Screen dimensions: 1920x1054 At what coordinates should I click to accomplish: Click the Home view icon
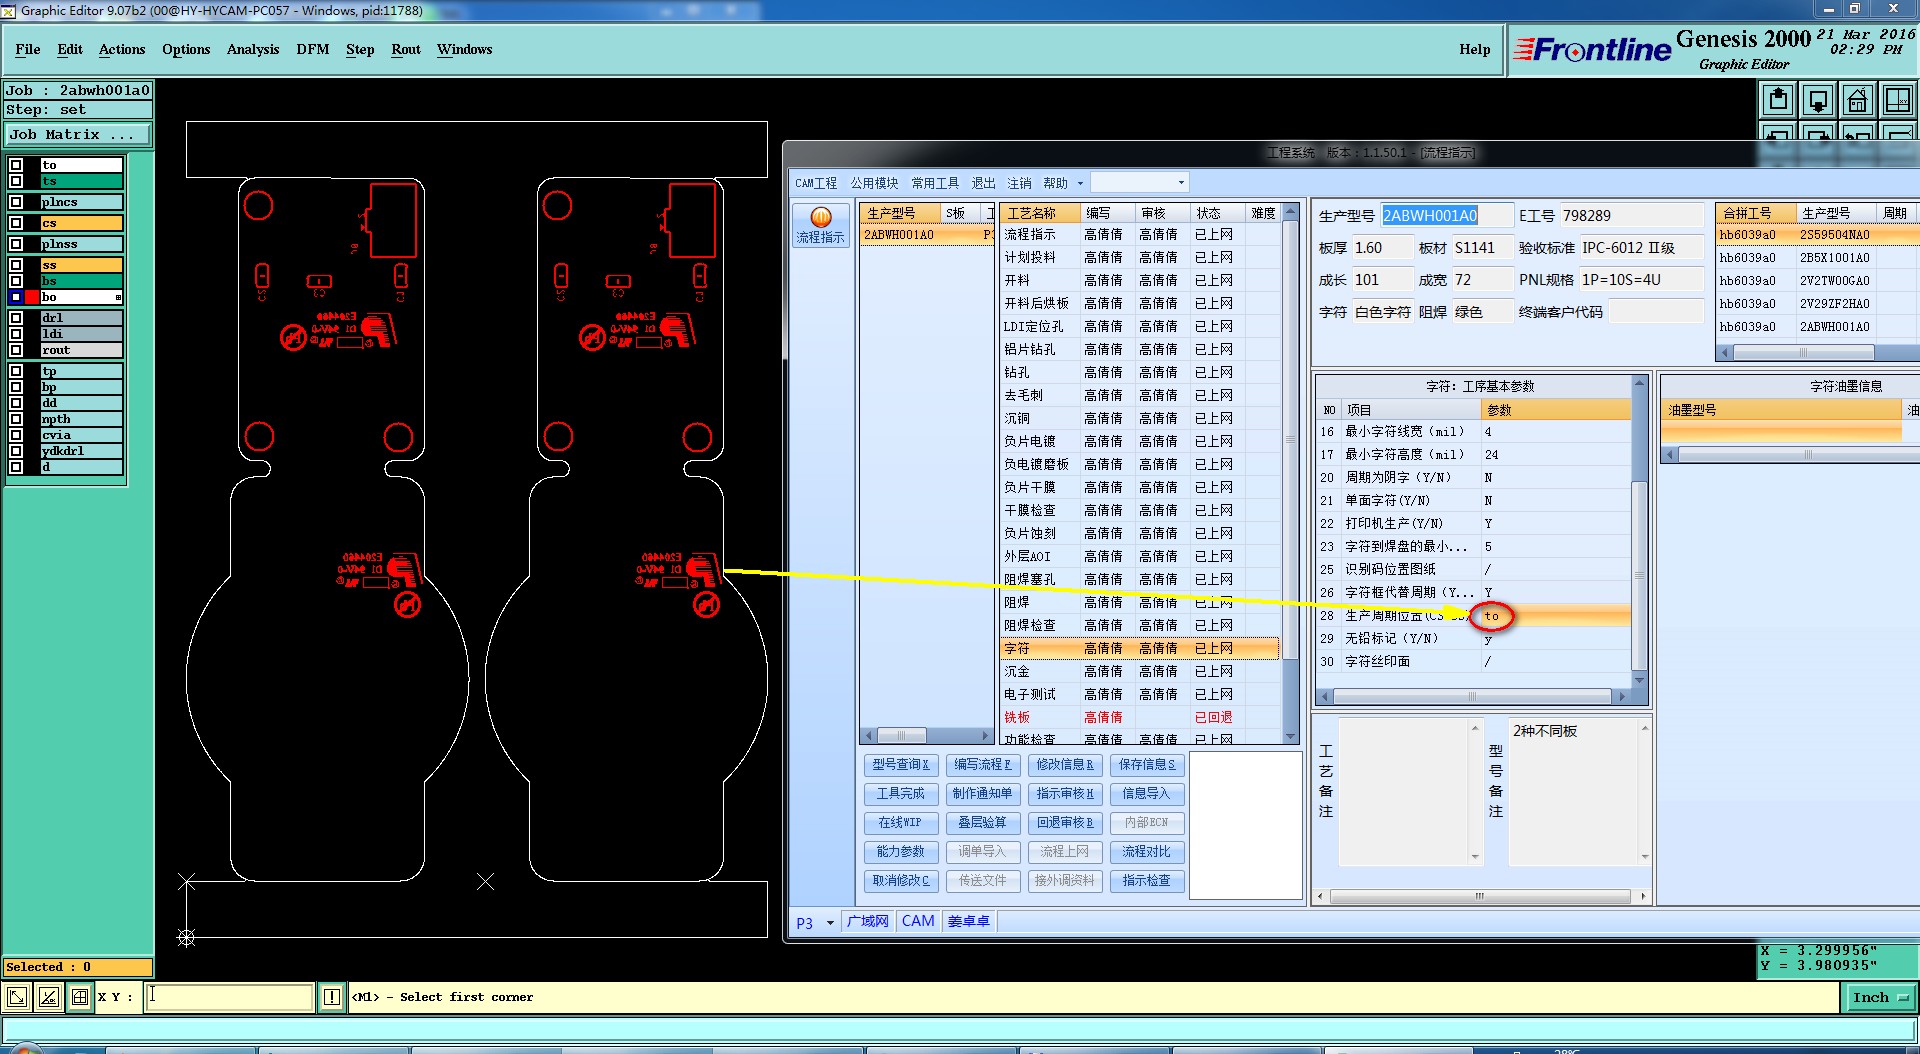1858,100
